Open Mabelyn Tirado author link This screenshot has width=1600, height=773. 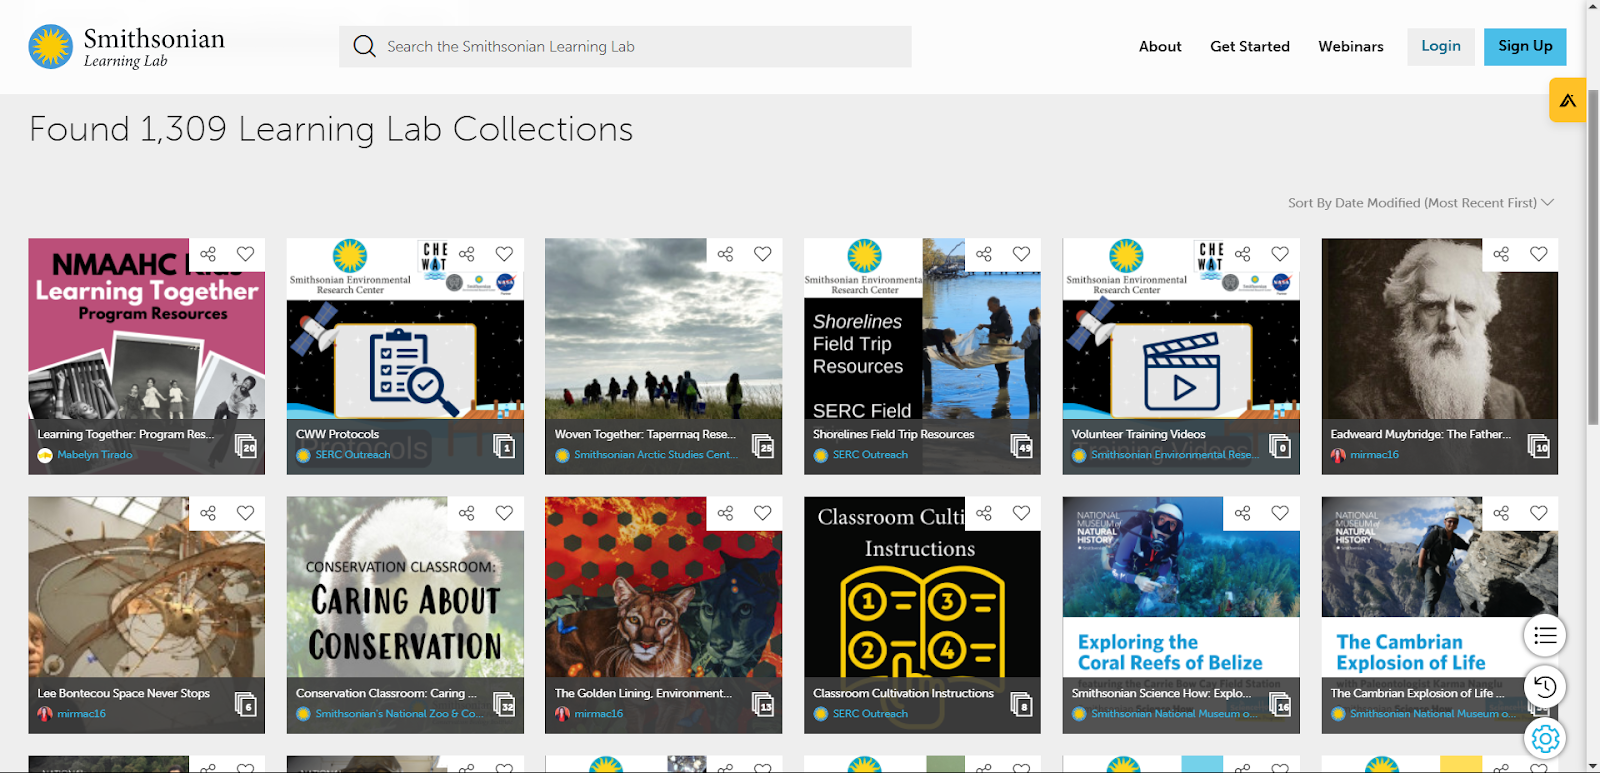(x=95, y=455)
